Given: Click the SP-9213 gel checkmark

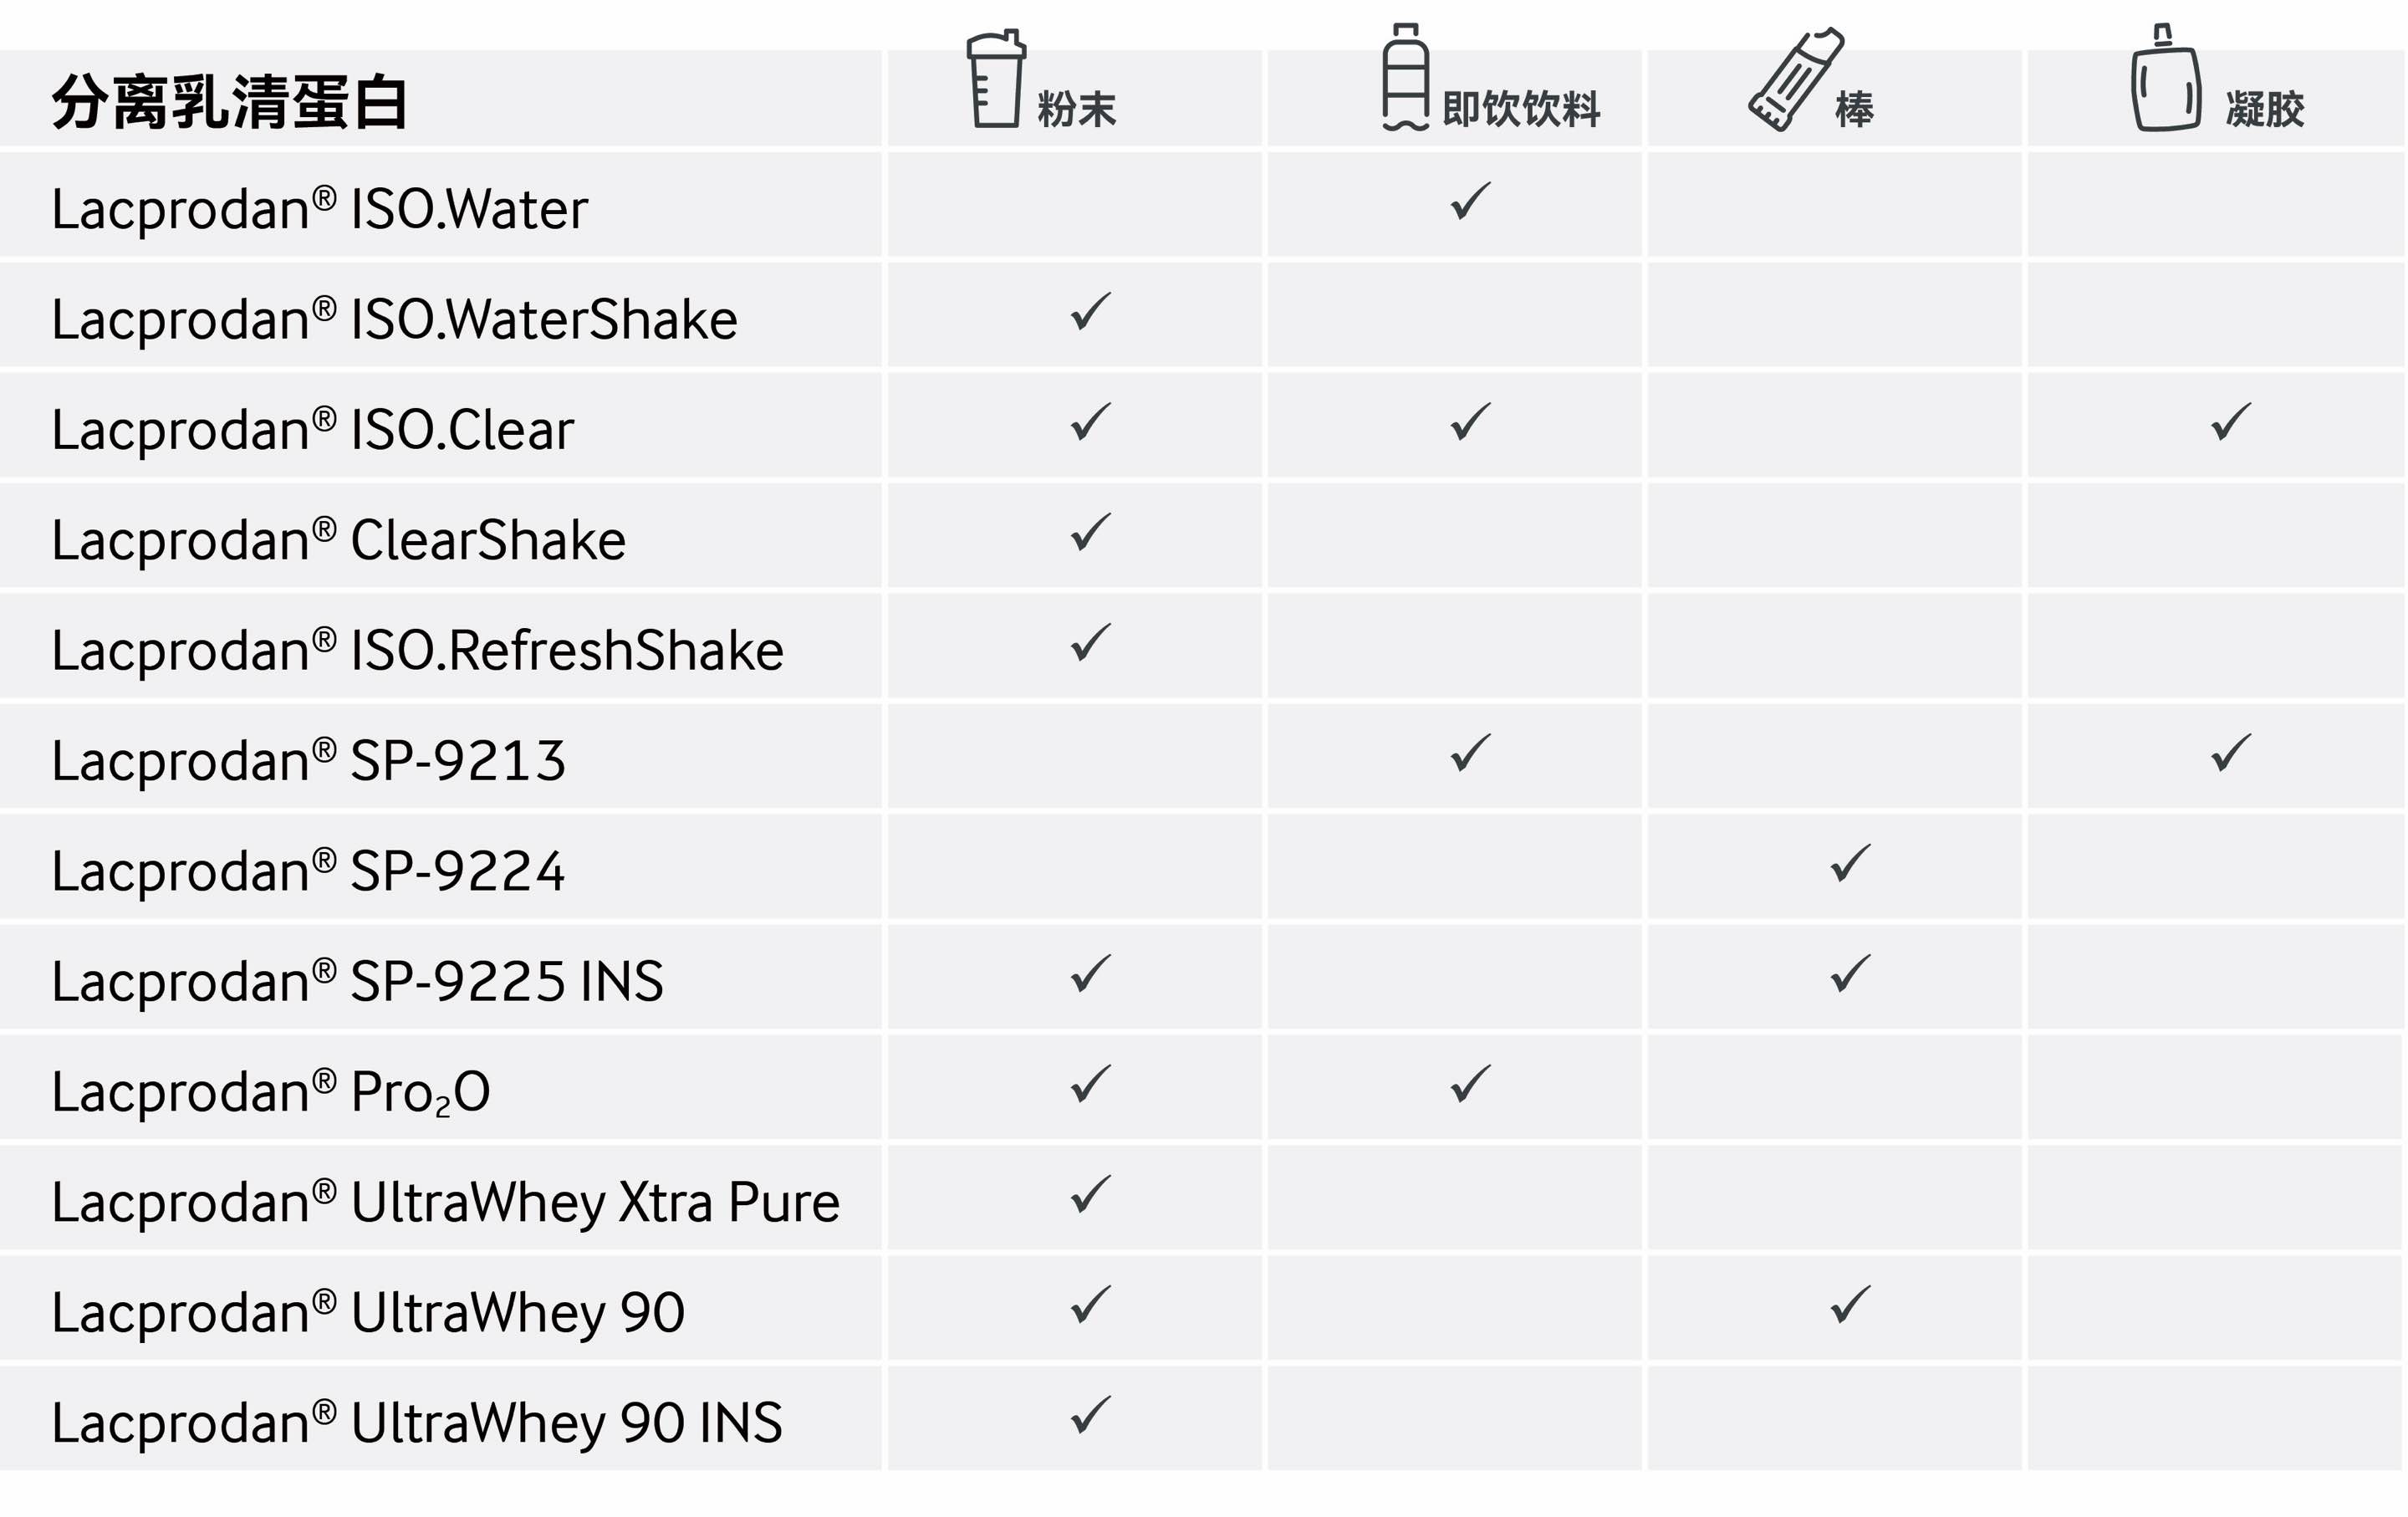Looking at the screenshot, I should point(2231,753).
